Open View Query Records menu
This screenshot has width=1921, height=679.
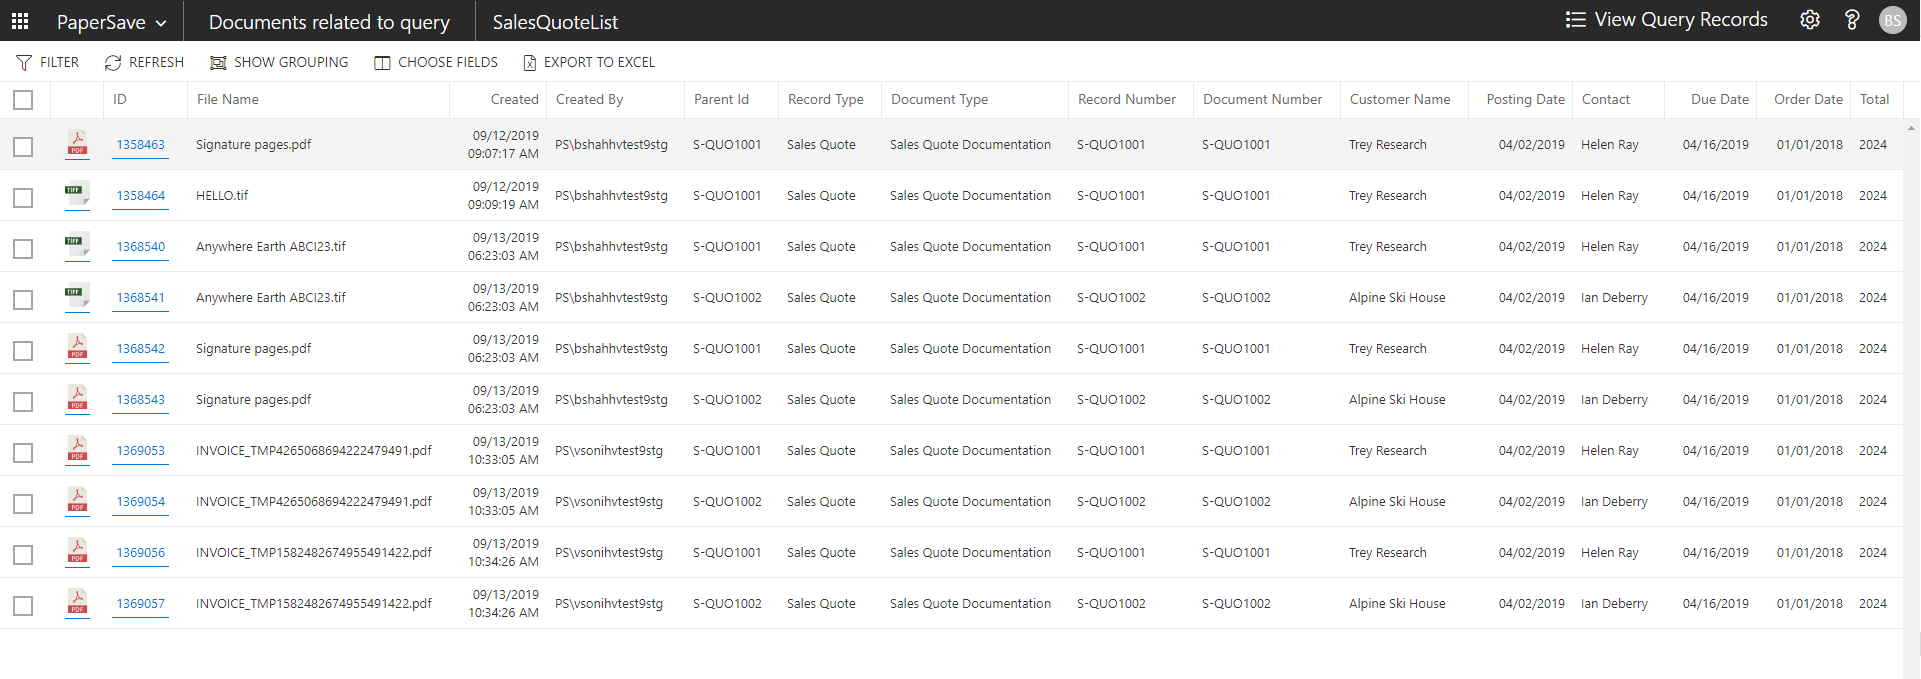(1666, 20)
